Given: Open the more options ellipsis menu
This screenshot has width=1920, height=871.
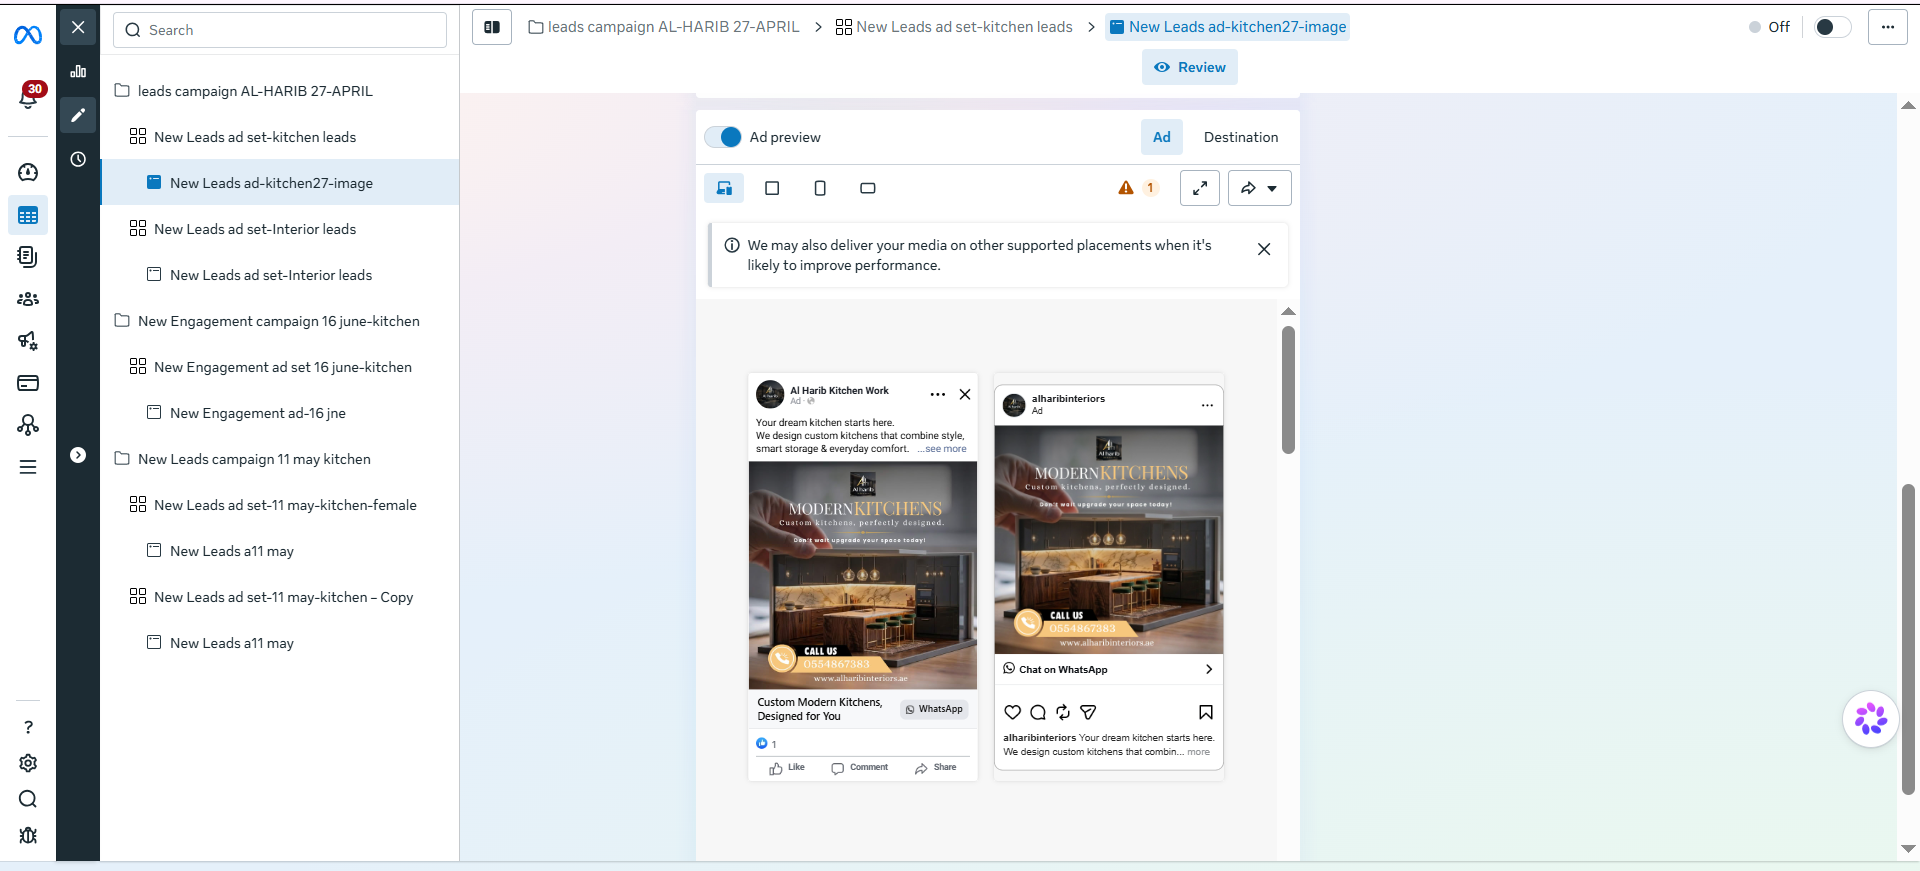Looking at the screenshot, I should tap(1888, 27).
